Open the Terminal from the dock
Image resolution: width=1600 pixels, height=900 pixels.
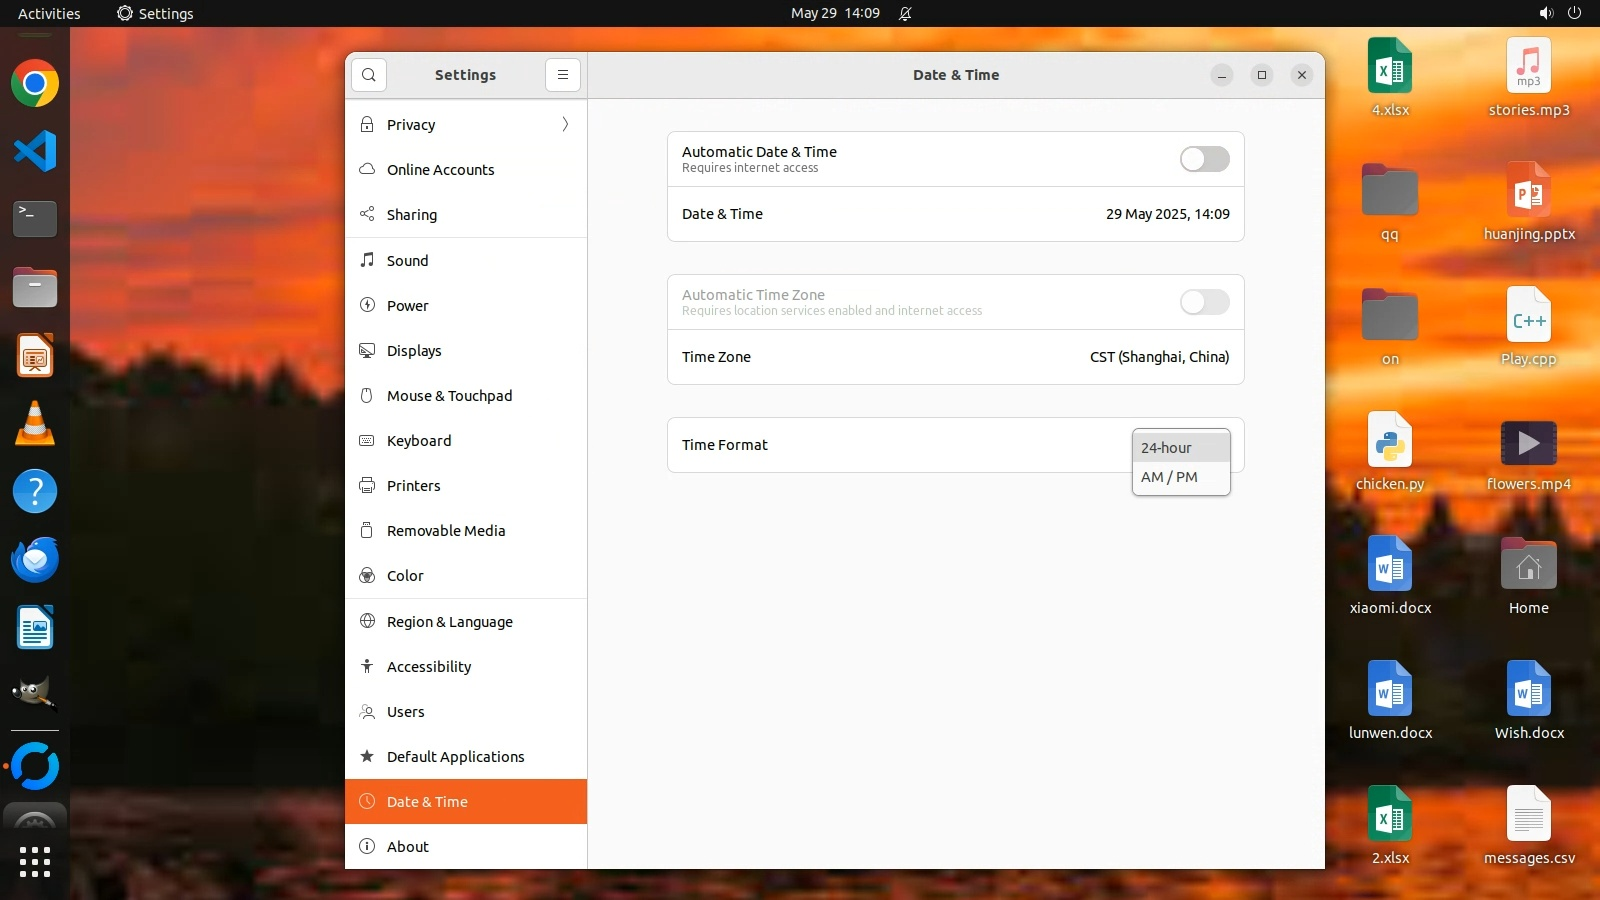pos(35,218)
